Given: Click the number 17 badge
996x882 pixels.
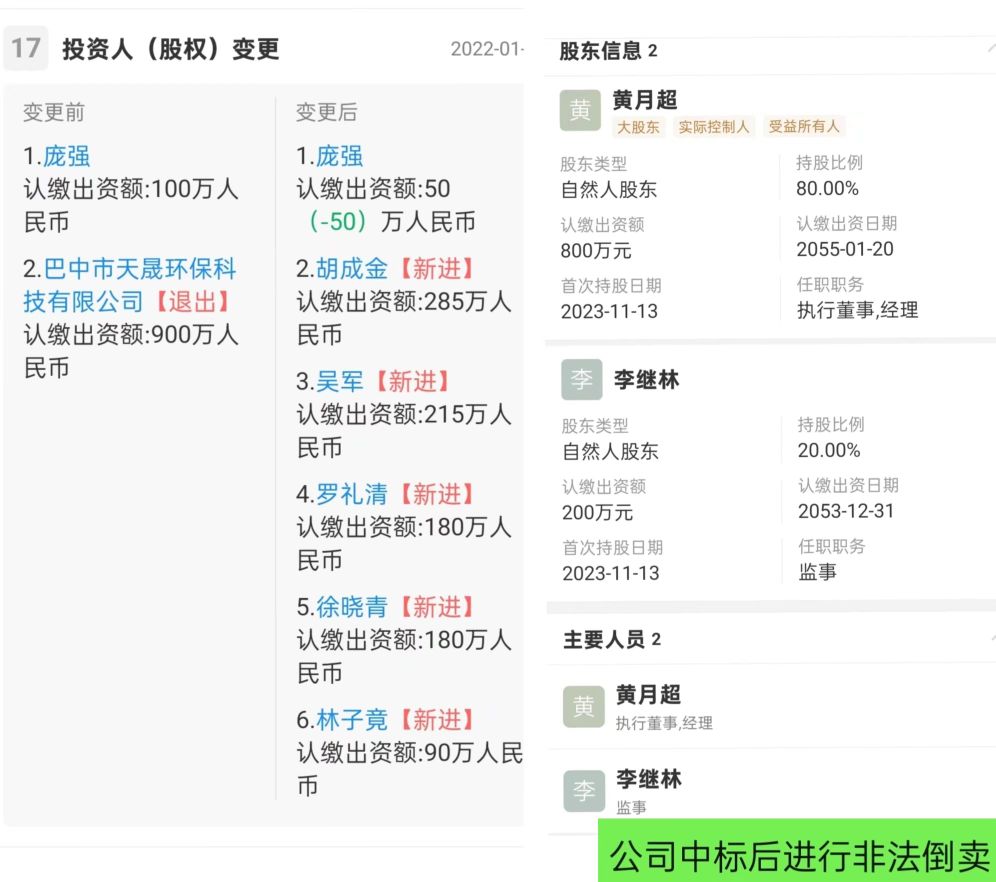Looking at the screenshot, I should (26, 48).
